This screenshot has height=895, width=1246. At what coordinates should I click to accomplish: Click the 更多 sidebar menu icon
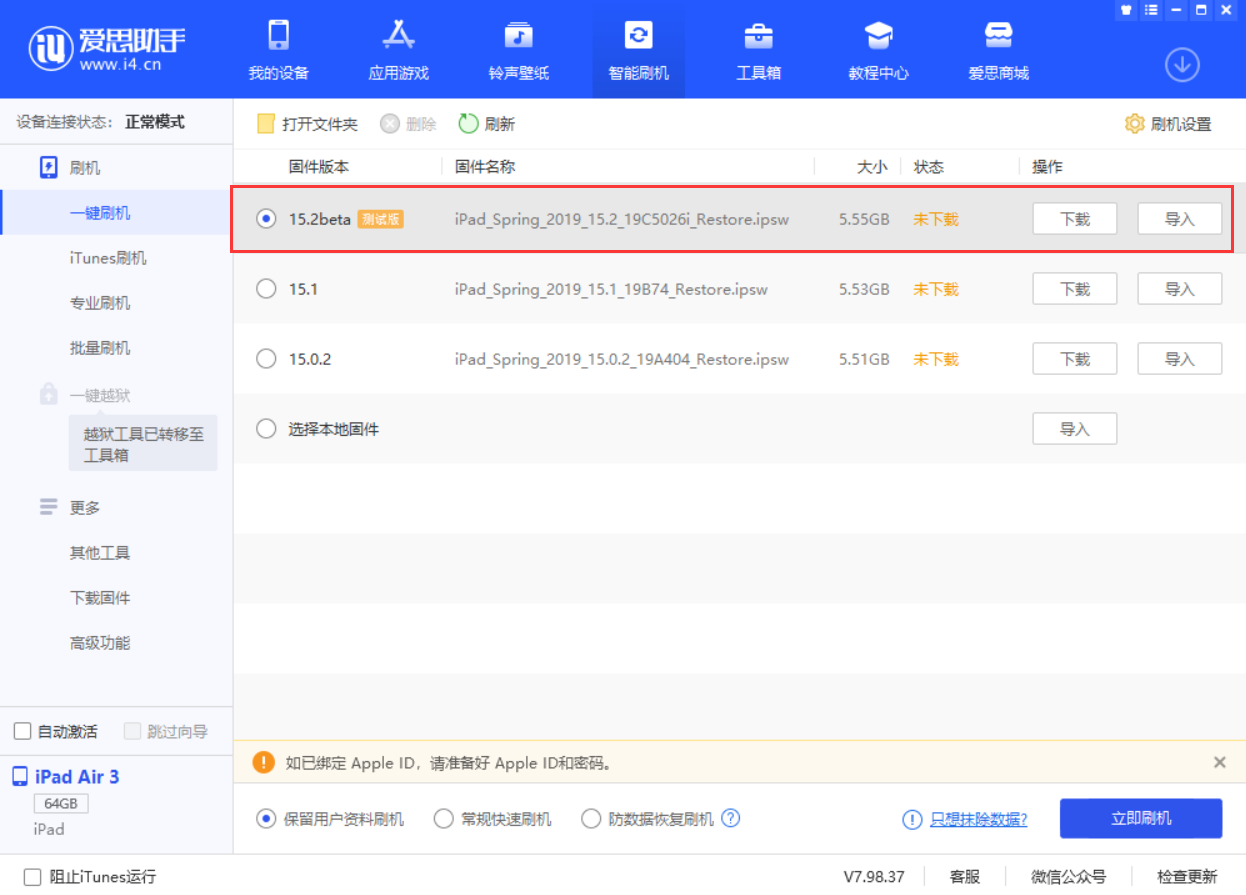(x=48, y=507)
